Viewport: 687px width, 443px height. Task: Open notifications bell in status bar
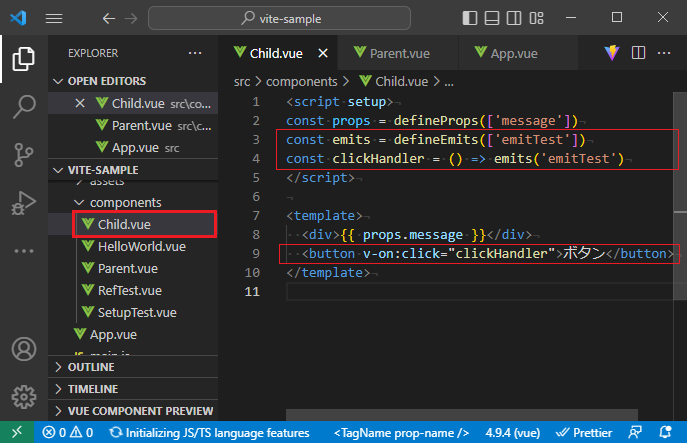pyautogui.click(x=665, y=432)
